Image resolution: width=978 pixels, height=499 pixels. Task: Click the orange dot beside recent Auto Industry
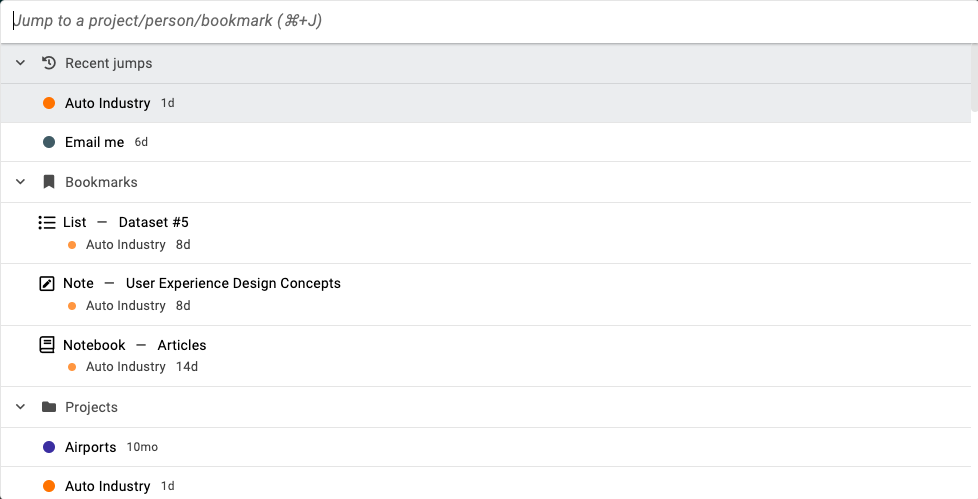coord(49,103)
